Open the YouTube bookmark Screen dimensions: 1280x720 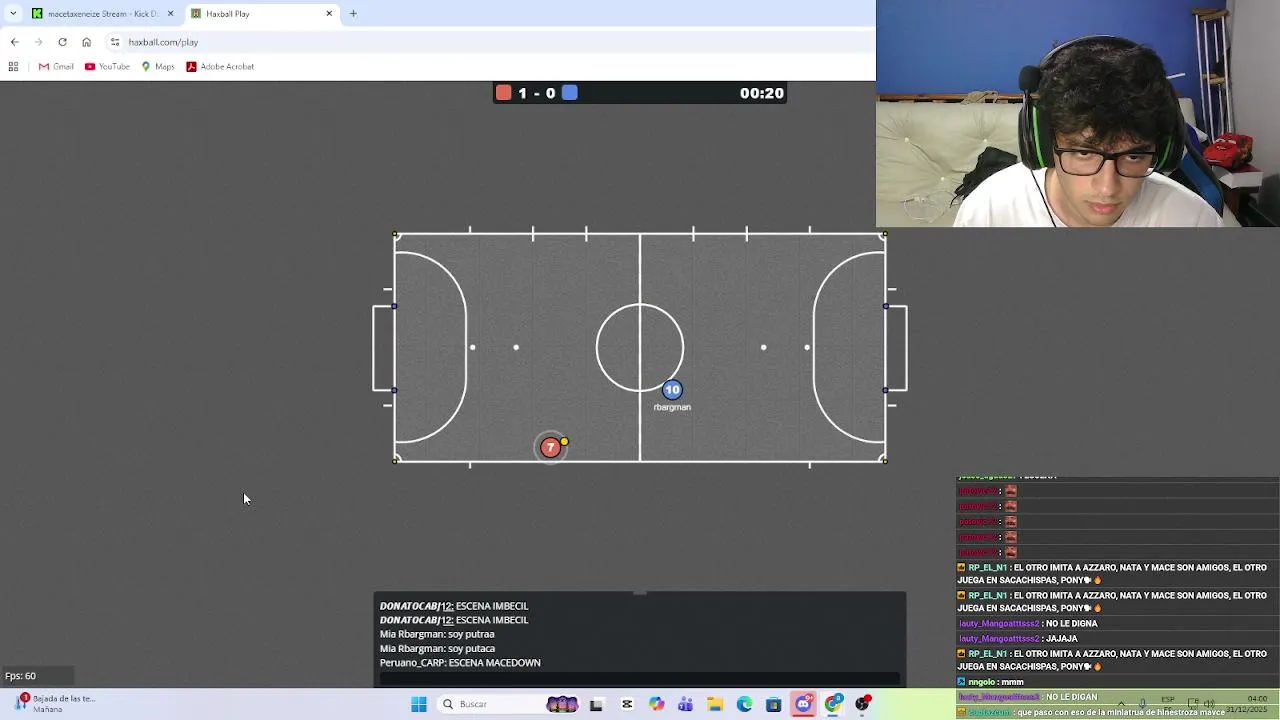107,67
